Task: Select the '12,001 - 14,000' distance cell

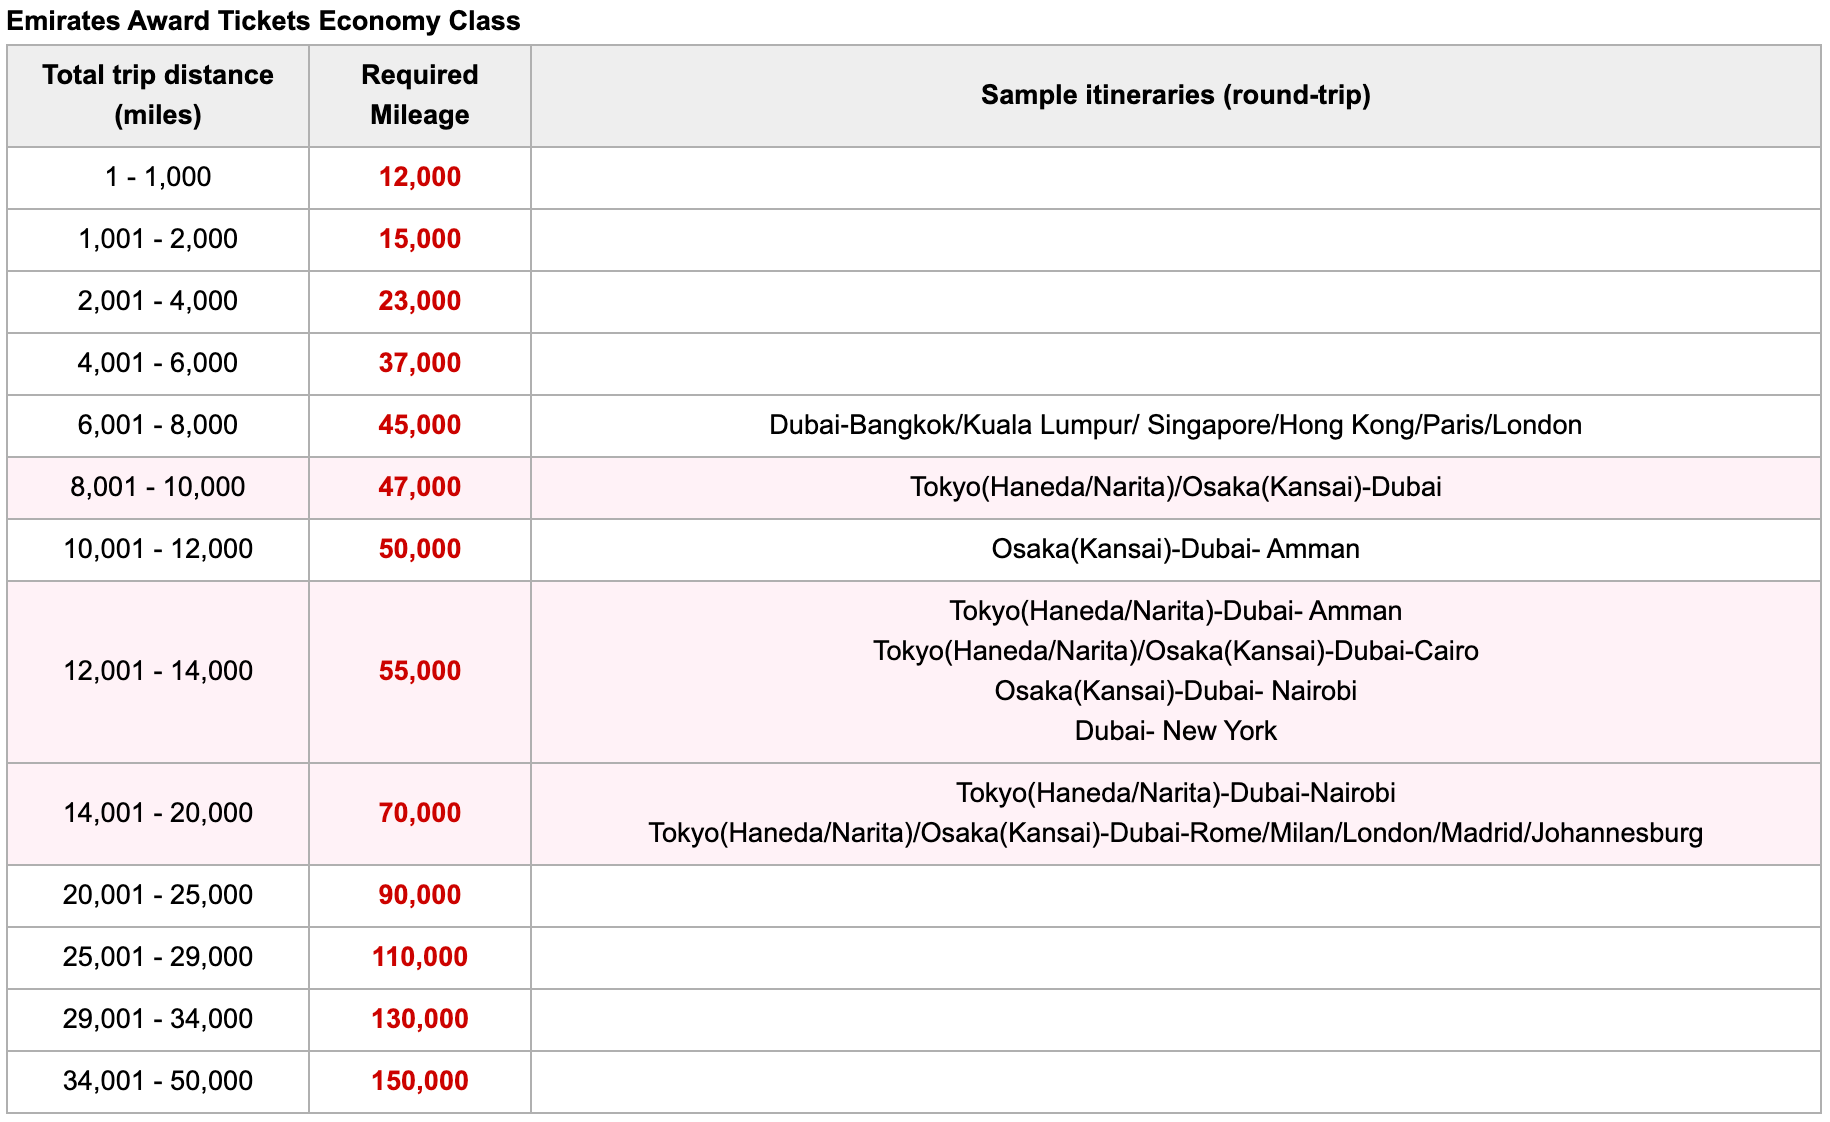Action: tap(158, 671)
